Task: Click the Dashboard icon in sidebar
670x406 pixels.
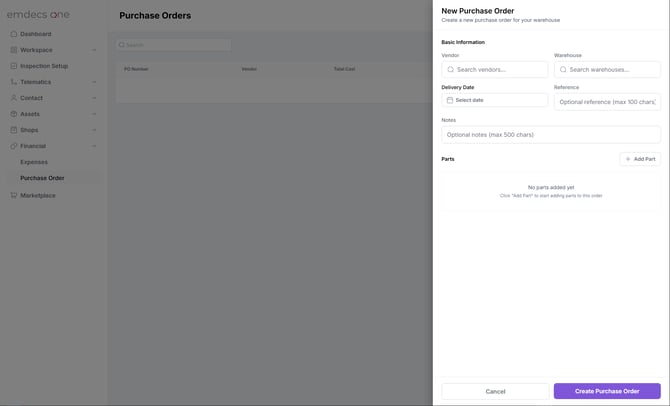Action: (x=14, y=34)
